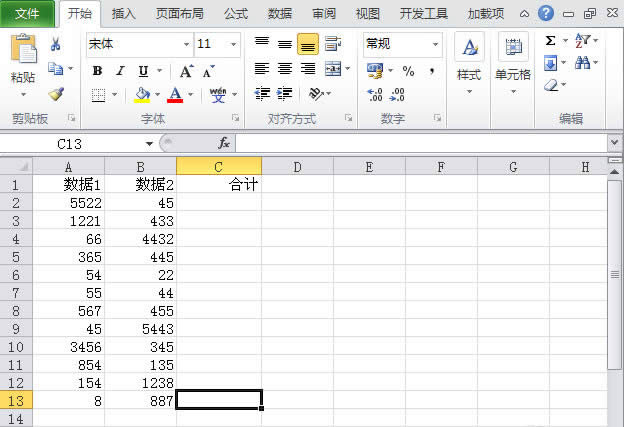Apply yellow fill color bucket

coord(142,95)
